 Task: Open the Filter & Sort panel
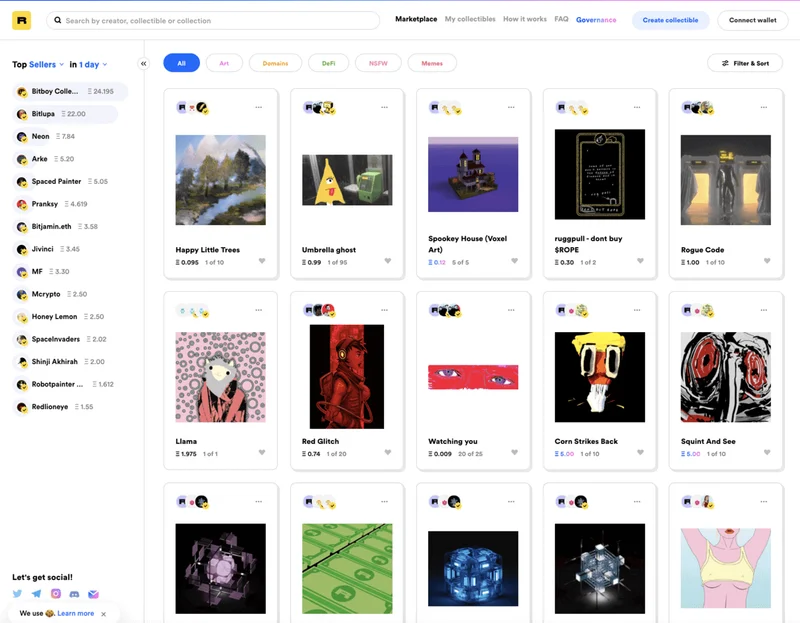[x=747, y=62]
